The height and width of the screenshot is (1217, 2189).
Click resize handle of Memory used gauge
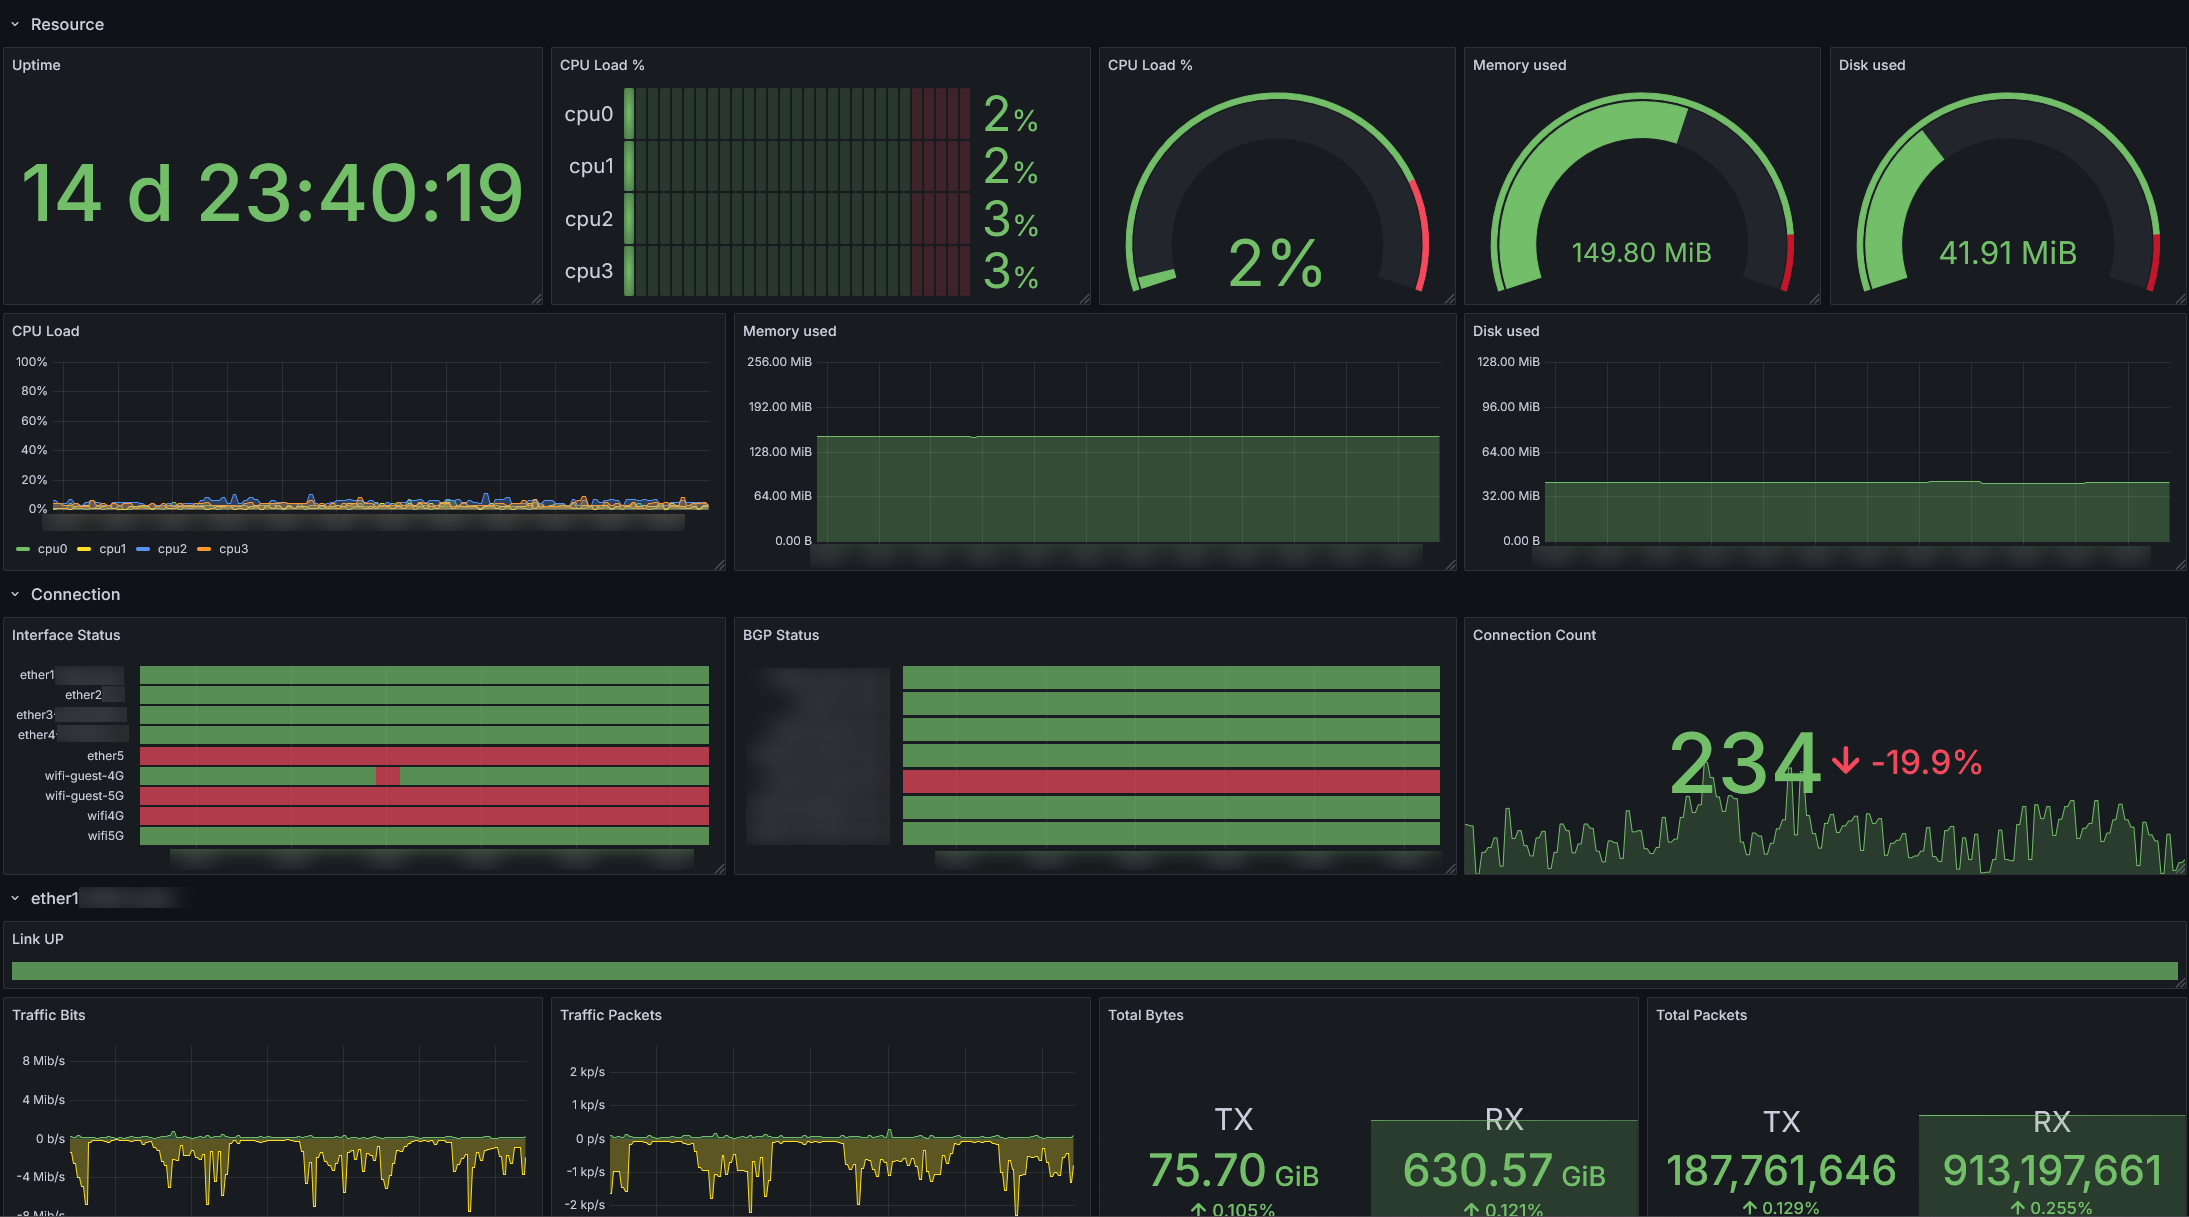pyautogui.click(x=1815, y=299)
